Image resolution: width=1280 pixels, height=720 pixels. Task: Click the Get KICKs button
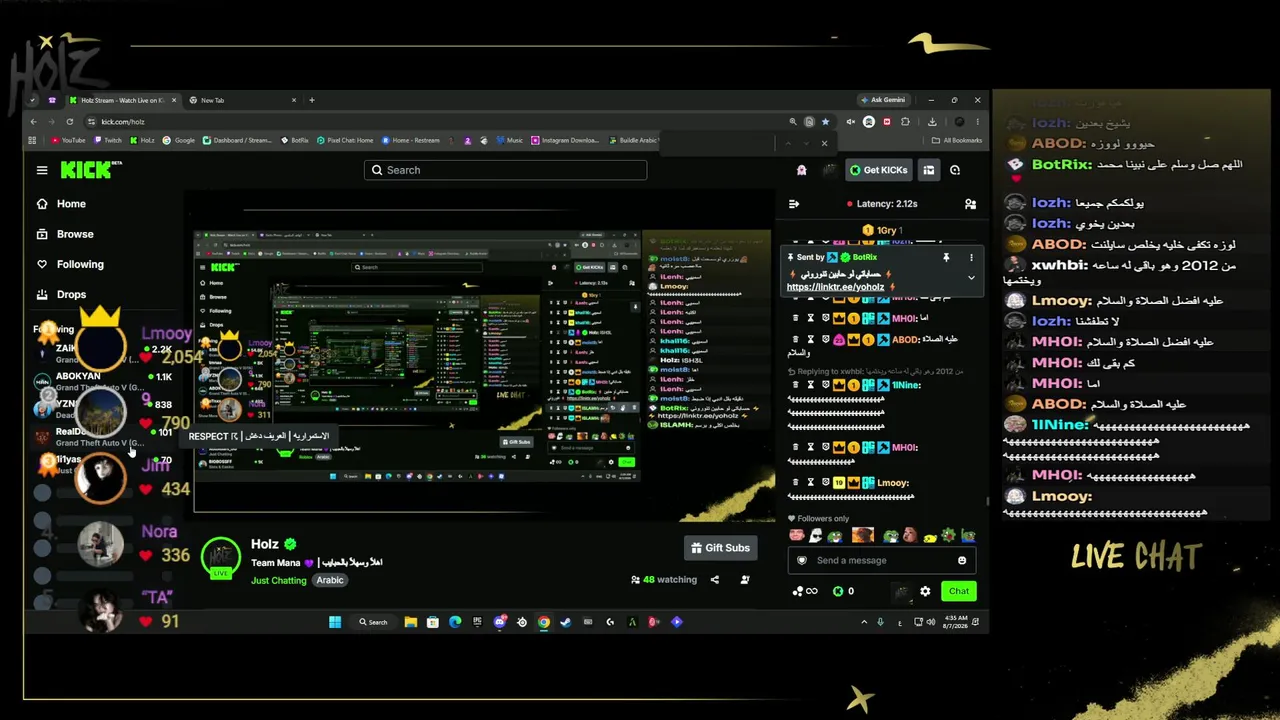[878, 170]
